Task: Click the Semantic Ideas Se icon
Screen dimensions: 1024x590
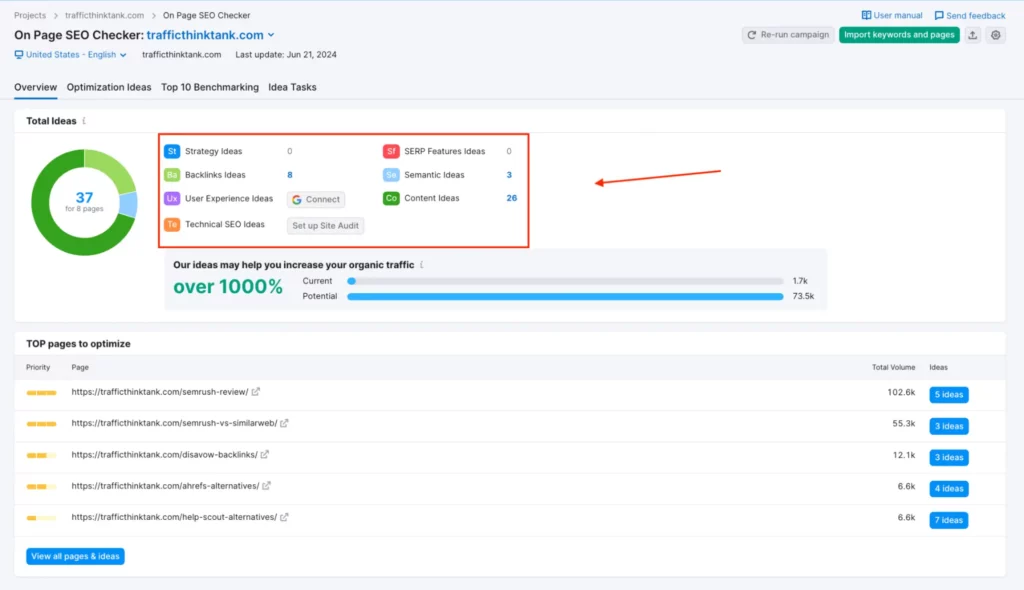Action: pyautogui.click(x=390, y=174)
